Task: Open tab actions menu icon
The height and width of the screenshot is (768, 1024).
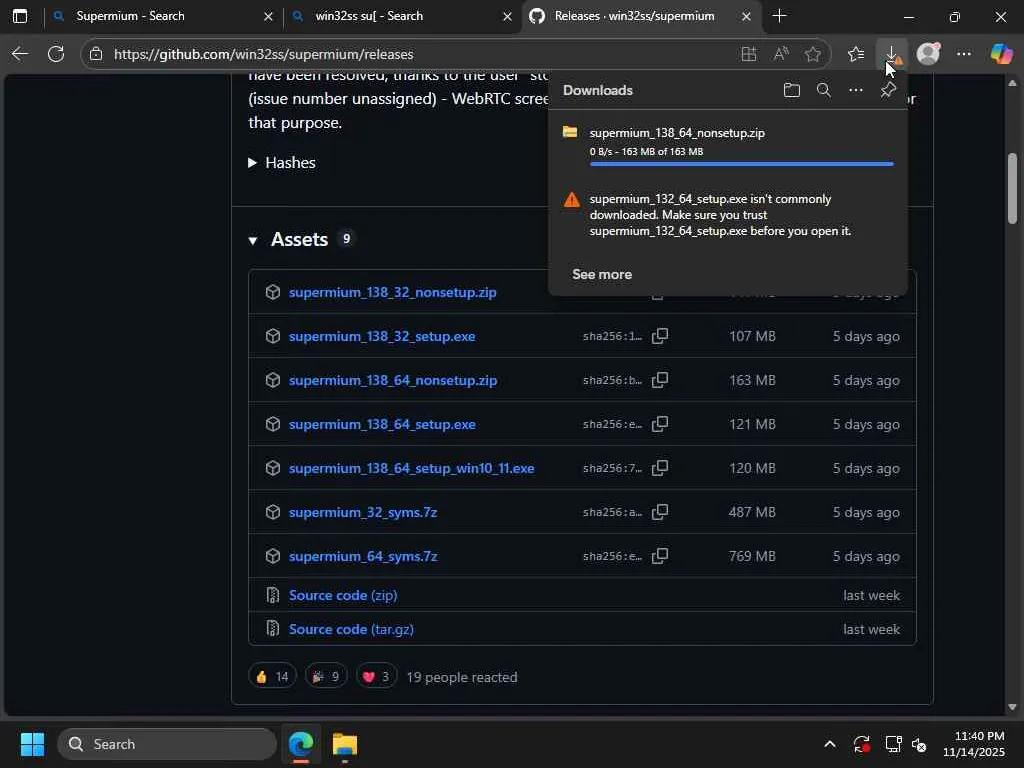Action: click(x=20, y=16)
